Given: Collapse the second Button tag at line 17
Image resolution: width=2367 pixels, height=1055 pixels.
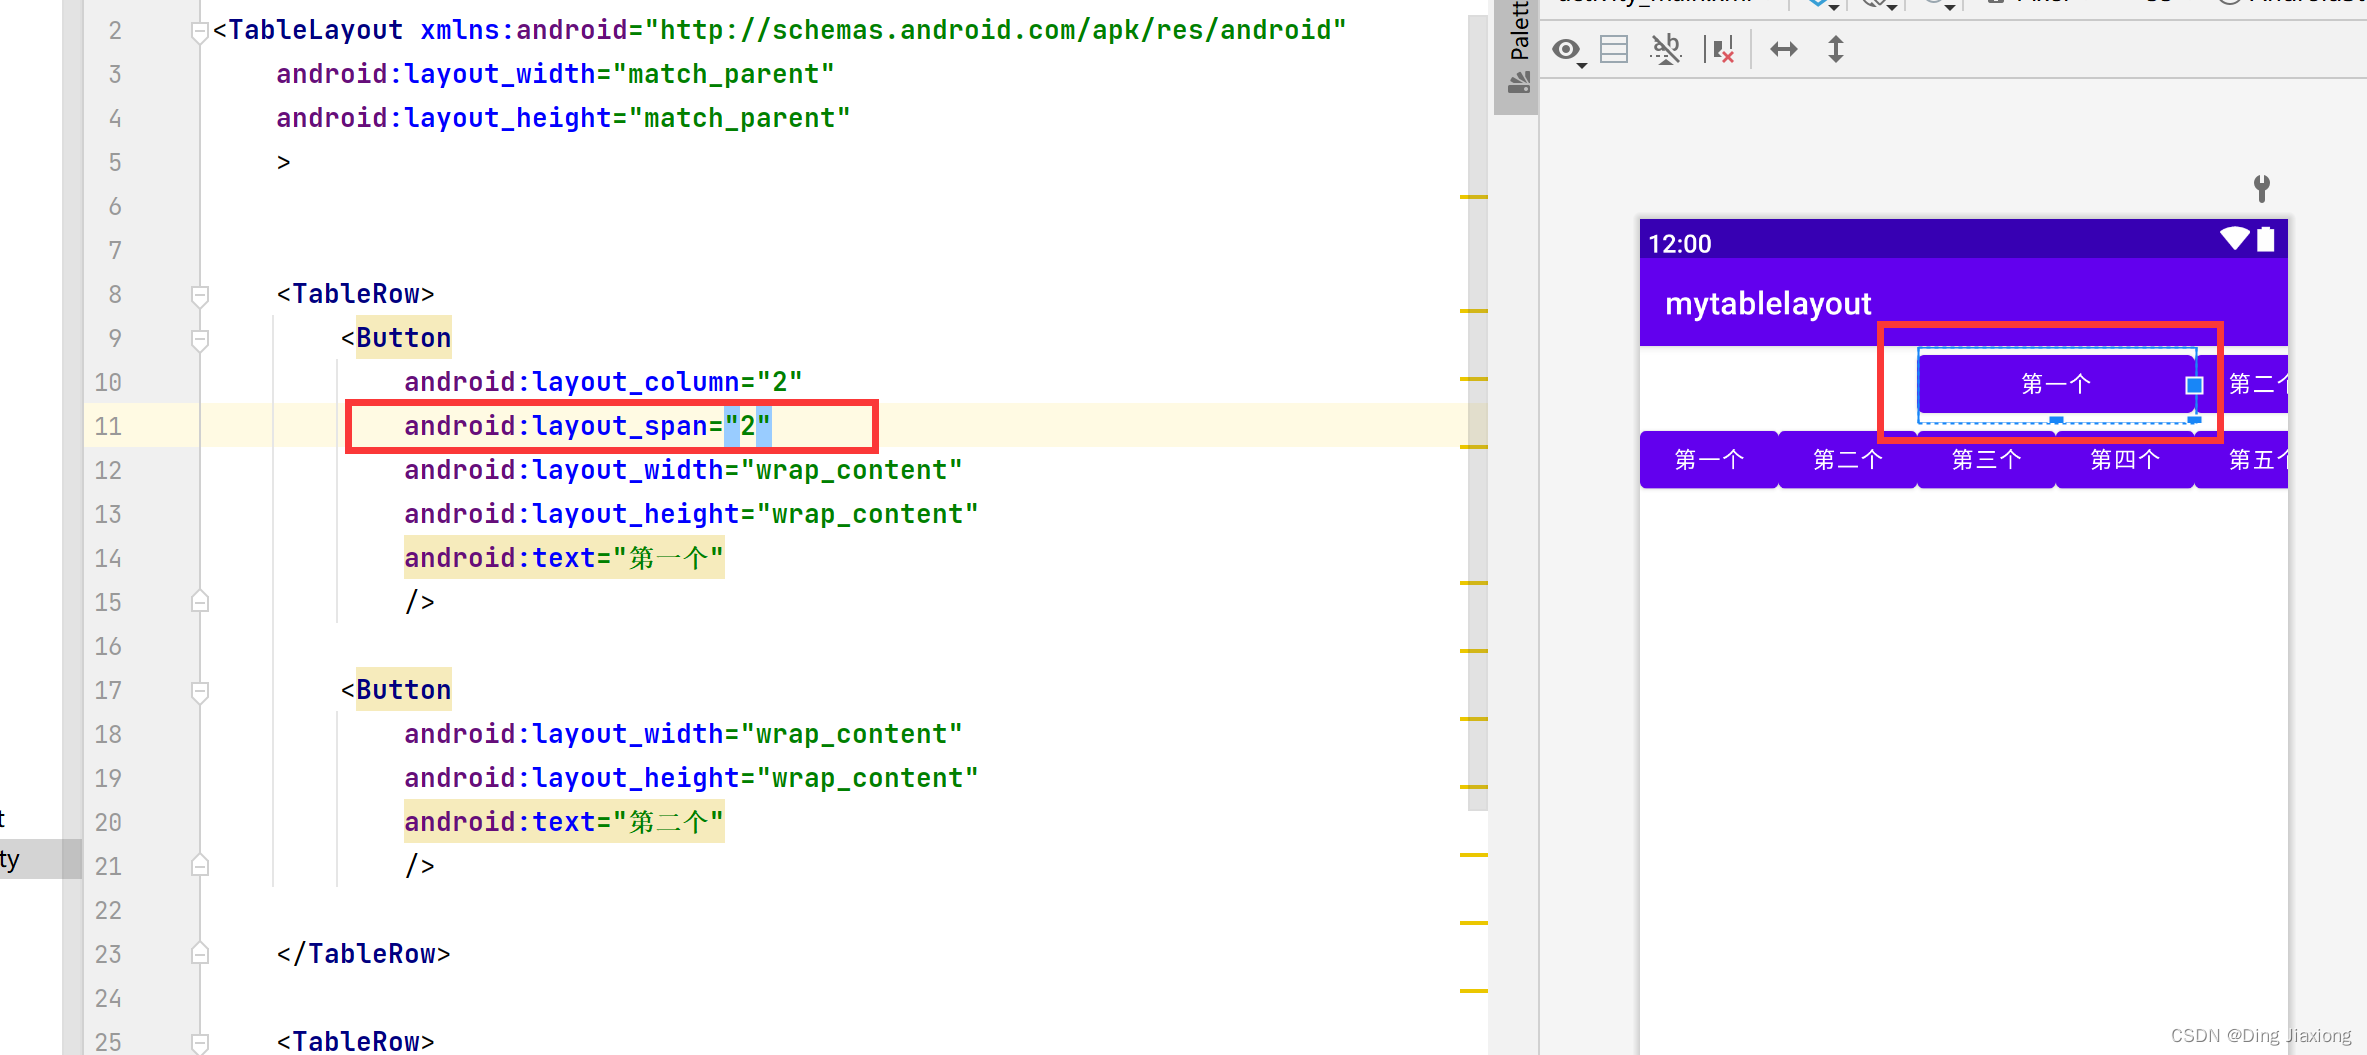Looking at the screenshot, I should [200, 691].
